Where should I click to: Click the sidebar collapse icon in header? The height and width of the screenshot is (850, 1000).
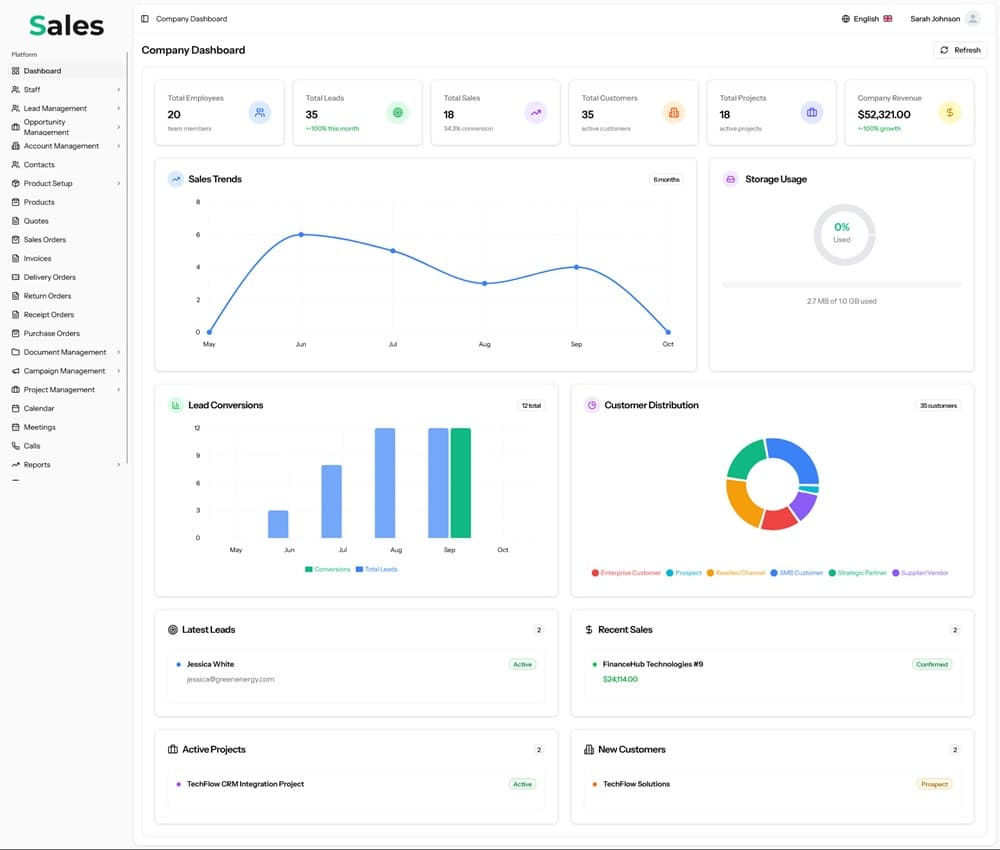145,19
